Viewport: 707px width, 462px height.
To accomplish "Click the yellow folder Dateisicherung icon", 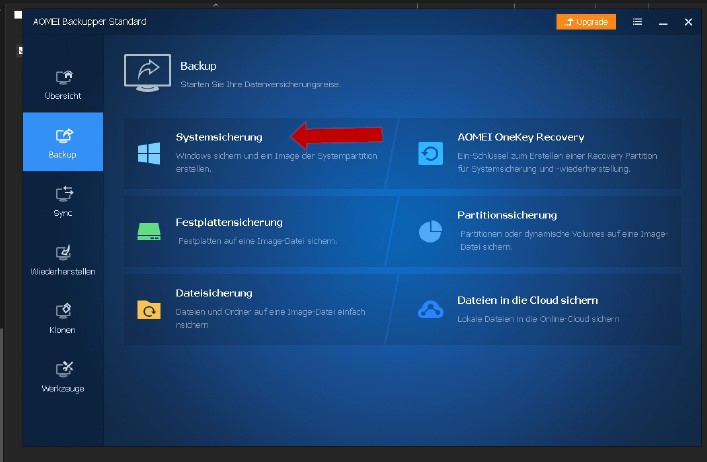I will point(149,310).
